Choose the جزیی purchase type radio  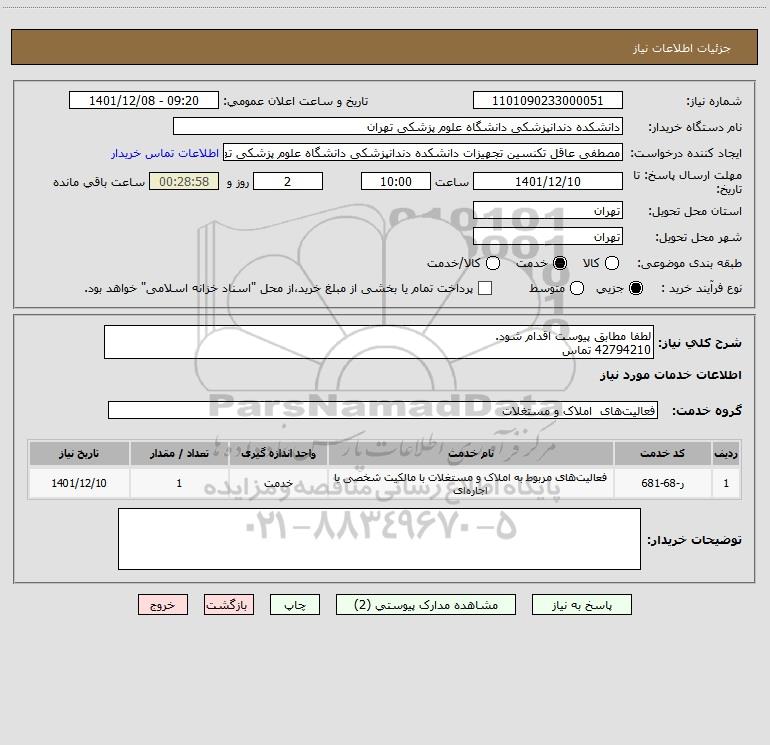[635, 288]
